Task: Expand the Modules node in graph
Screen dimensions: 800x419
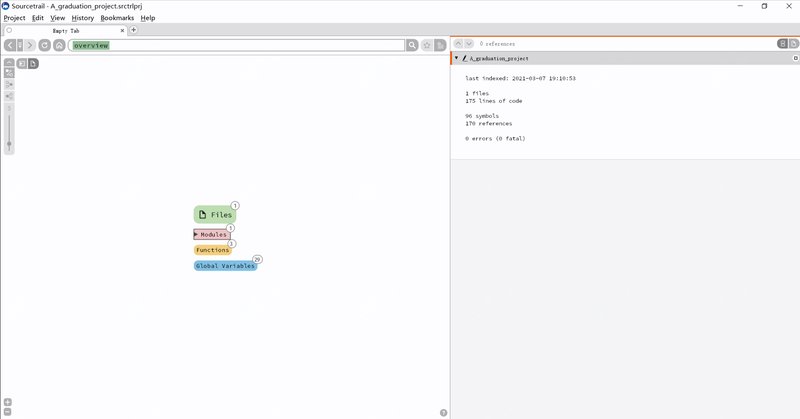Action: (196, 234)
